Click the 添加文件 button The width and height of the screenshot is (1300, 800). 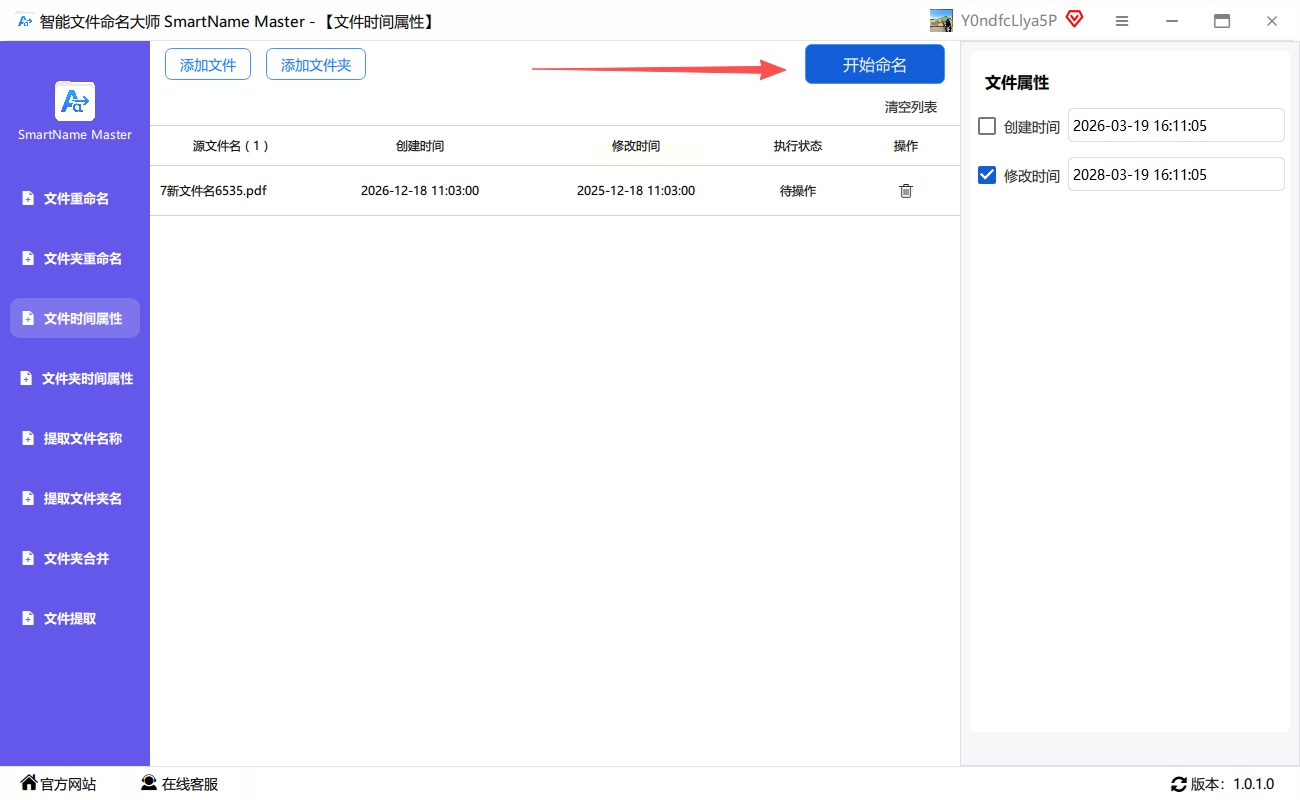tap(208, 65)
